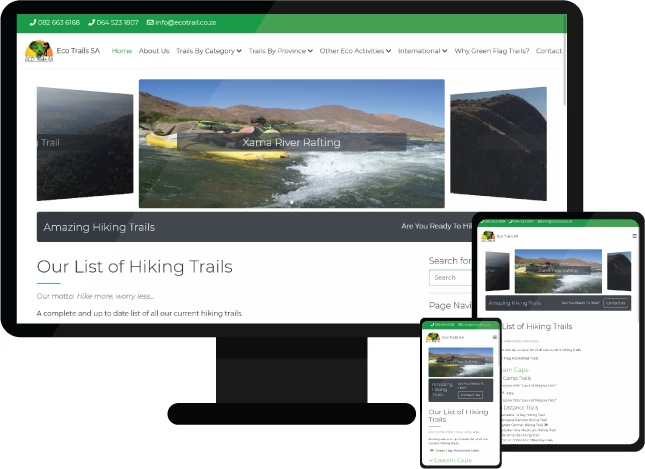Click the second phone icon before 064 number
Image resolution: width=645 pixels, height=469 pixels.
click(92, 22)
